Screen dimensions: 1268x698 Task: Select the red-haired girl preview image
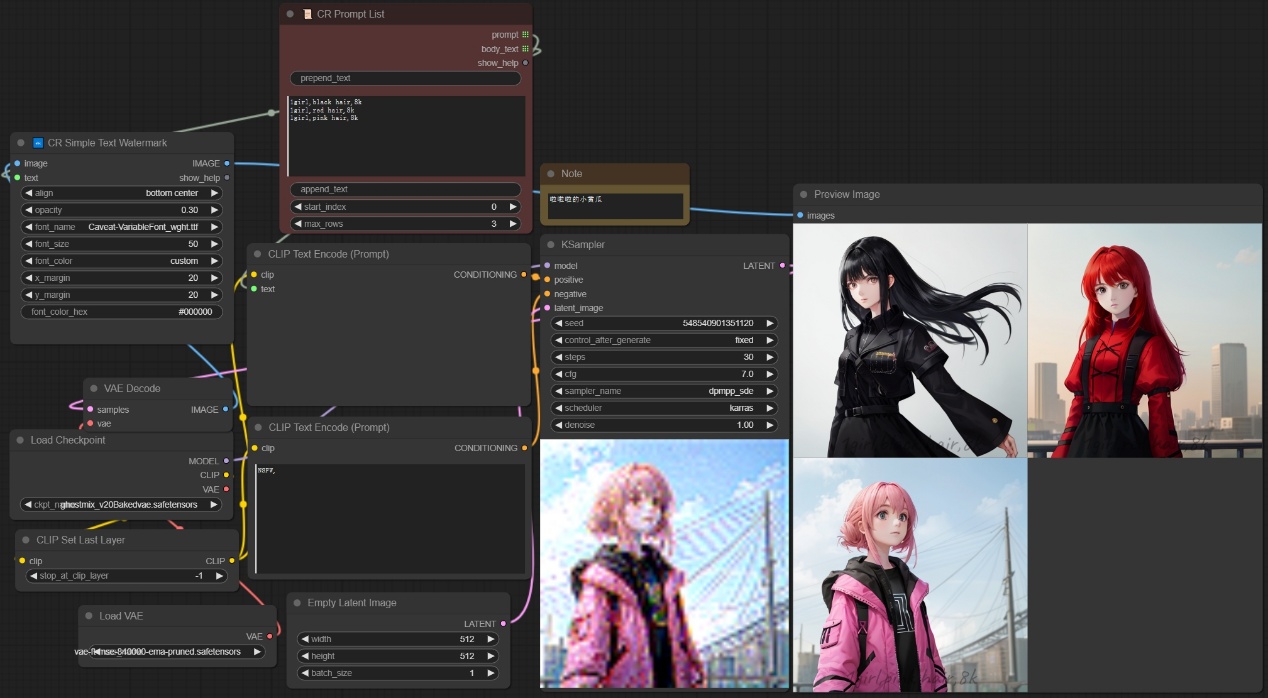(x=1144, y=340)
